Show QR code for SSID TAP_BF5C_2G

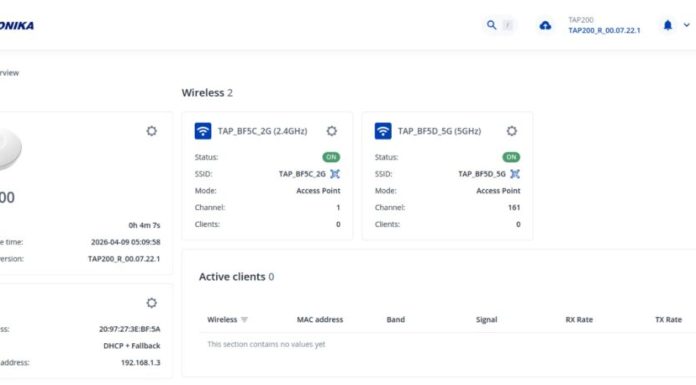click(x=335, y=174)
